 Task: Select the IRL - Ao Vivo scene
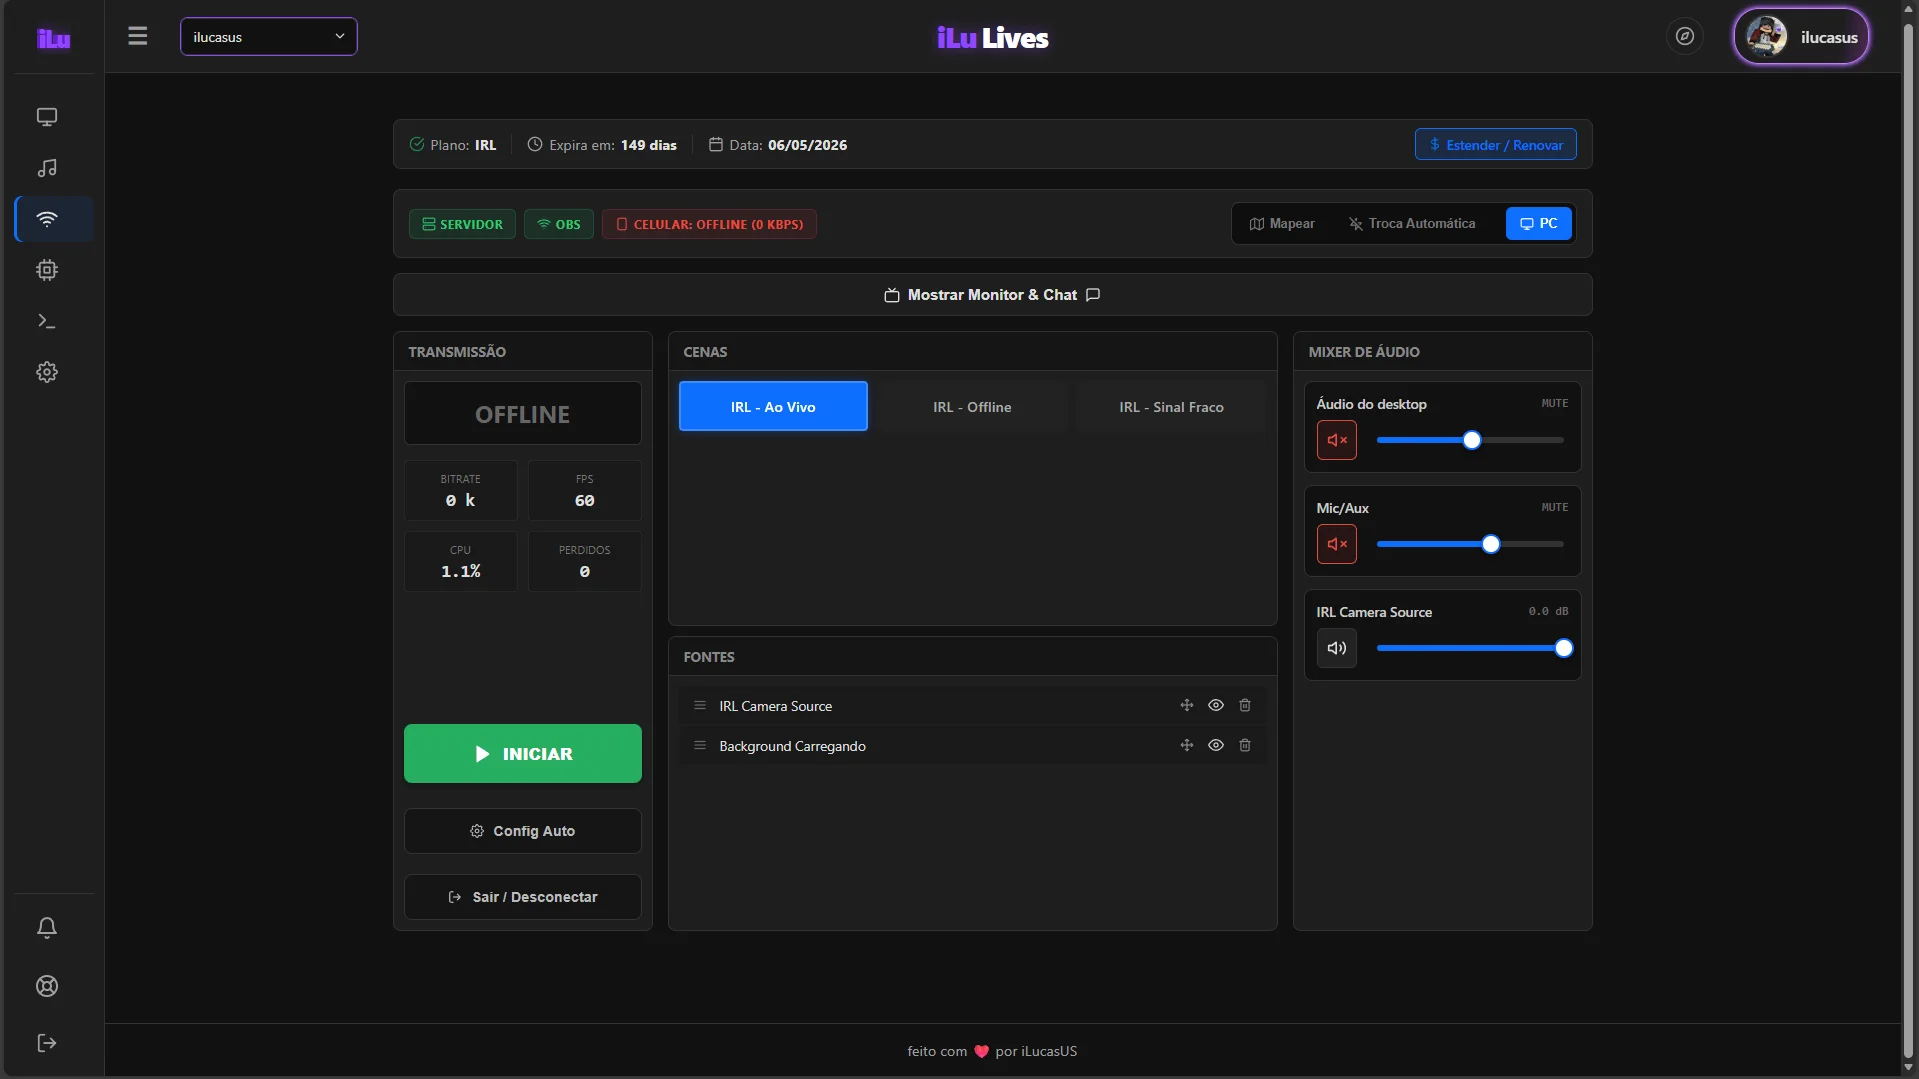click(x=773, y=407)
